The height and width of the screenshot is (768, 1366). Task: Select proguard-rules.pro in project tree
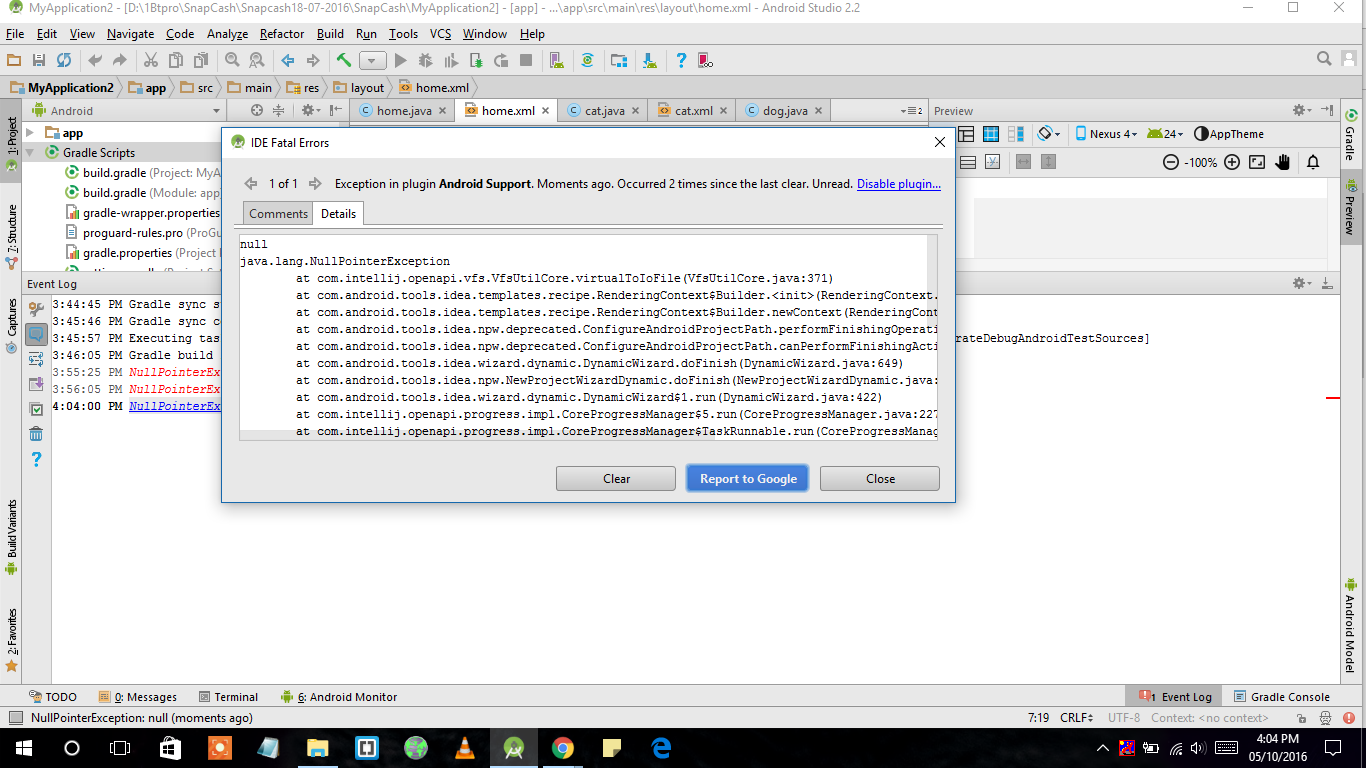134,233
